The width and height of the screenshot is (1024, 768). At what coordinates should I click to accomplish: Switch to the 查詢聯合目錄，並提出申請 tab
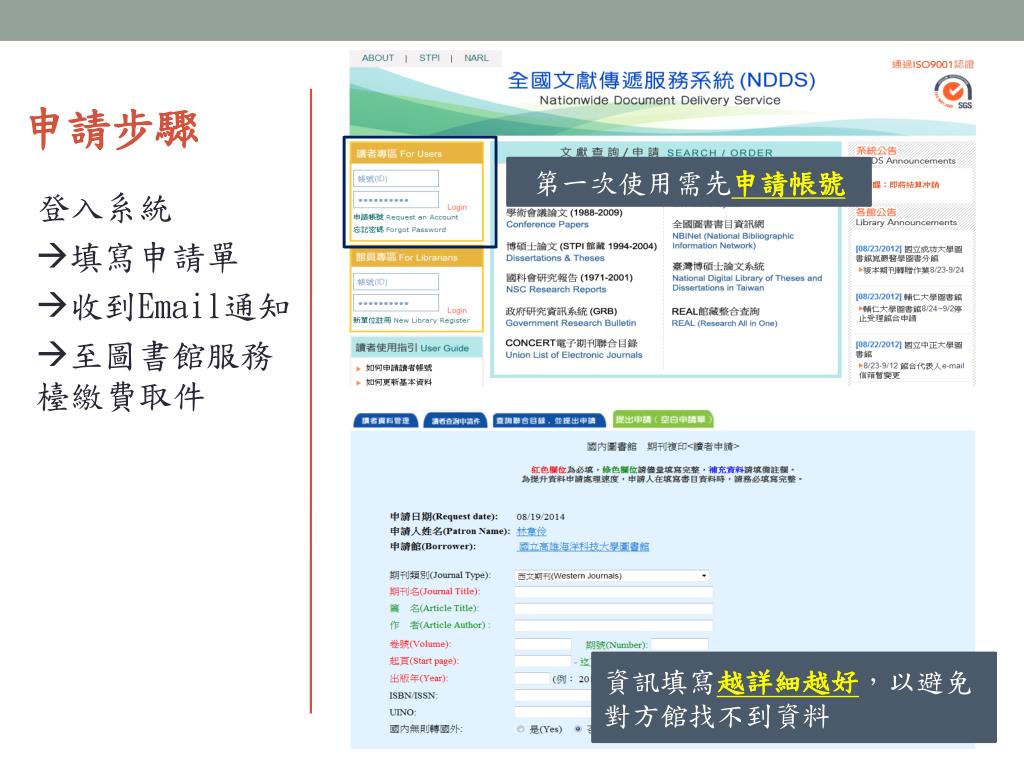coord(547,421)
